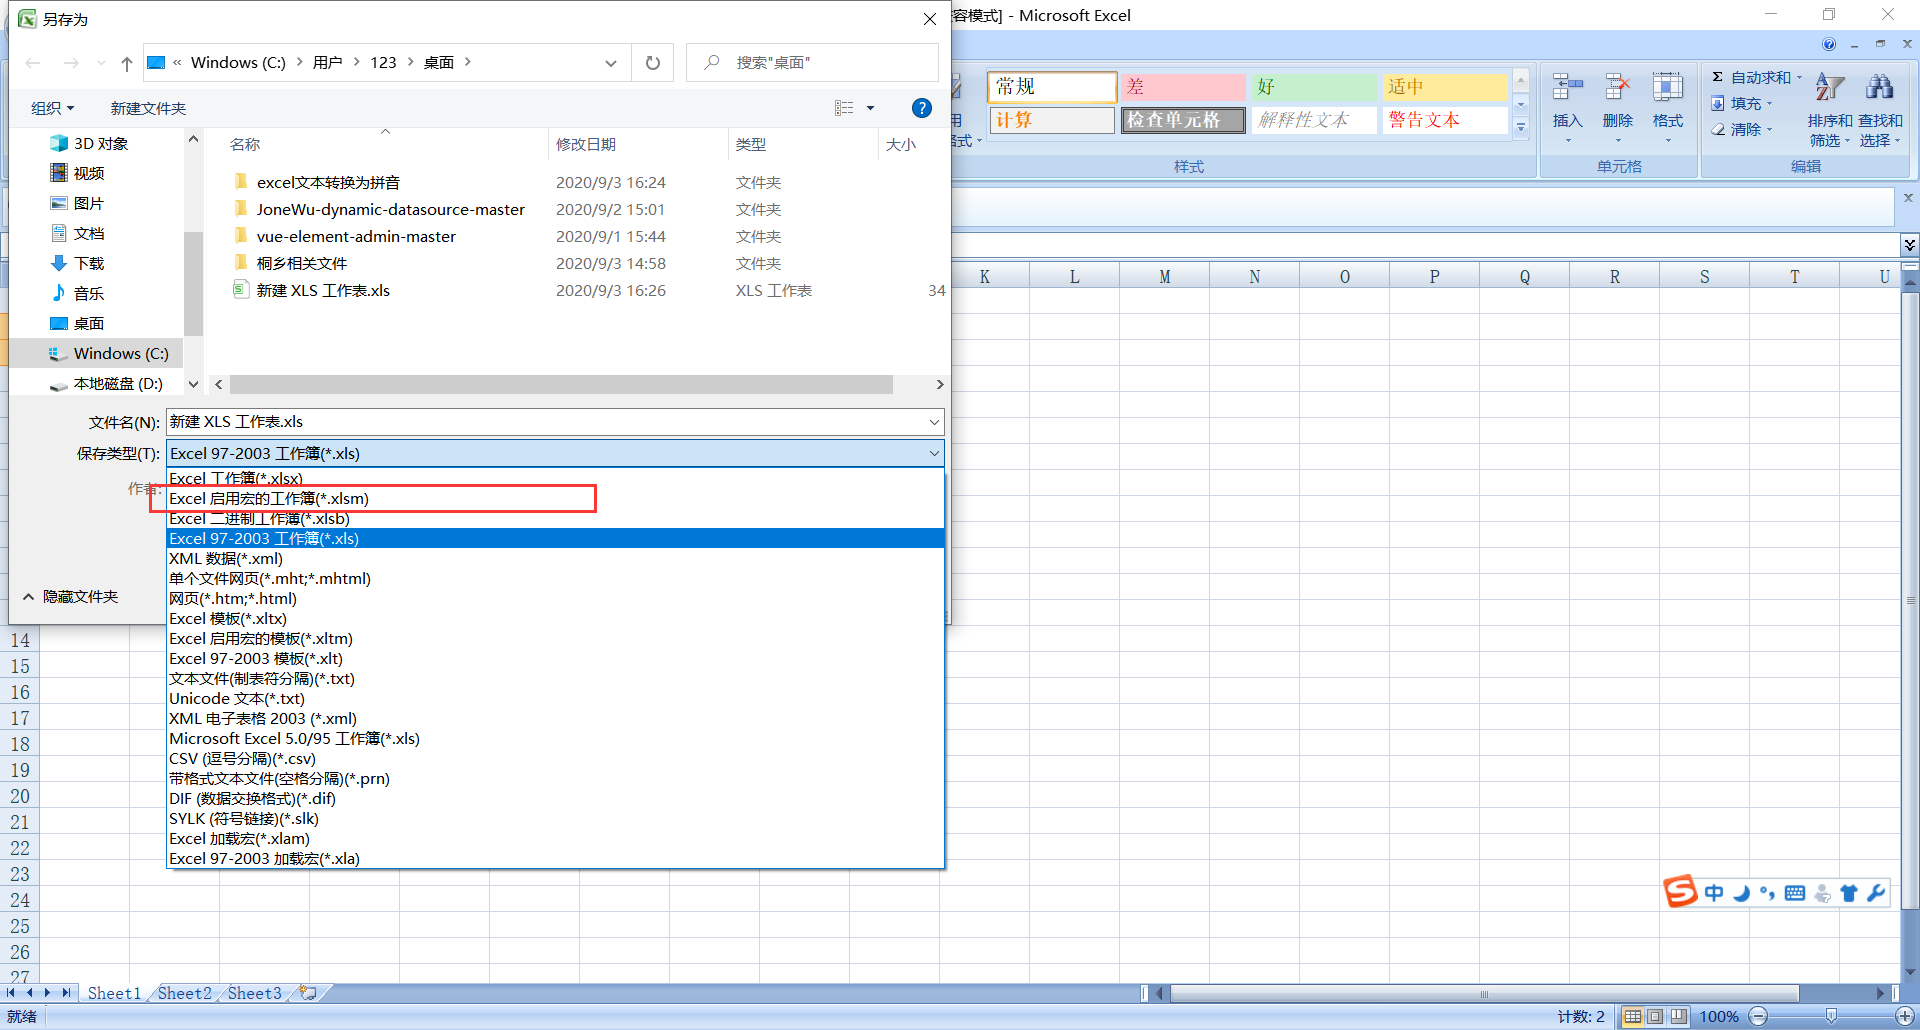
Task: Click the back navigation arrow
Action: pyautogui.click(x=33, y=63)
